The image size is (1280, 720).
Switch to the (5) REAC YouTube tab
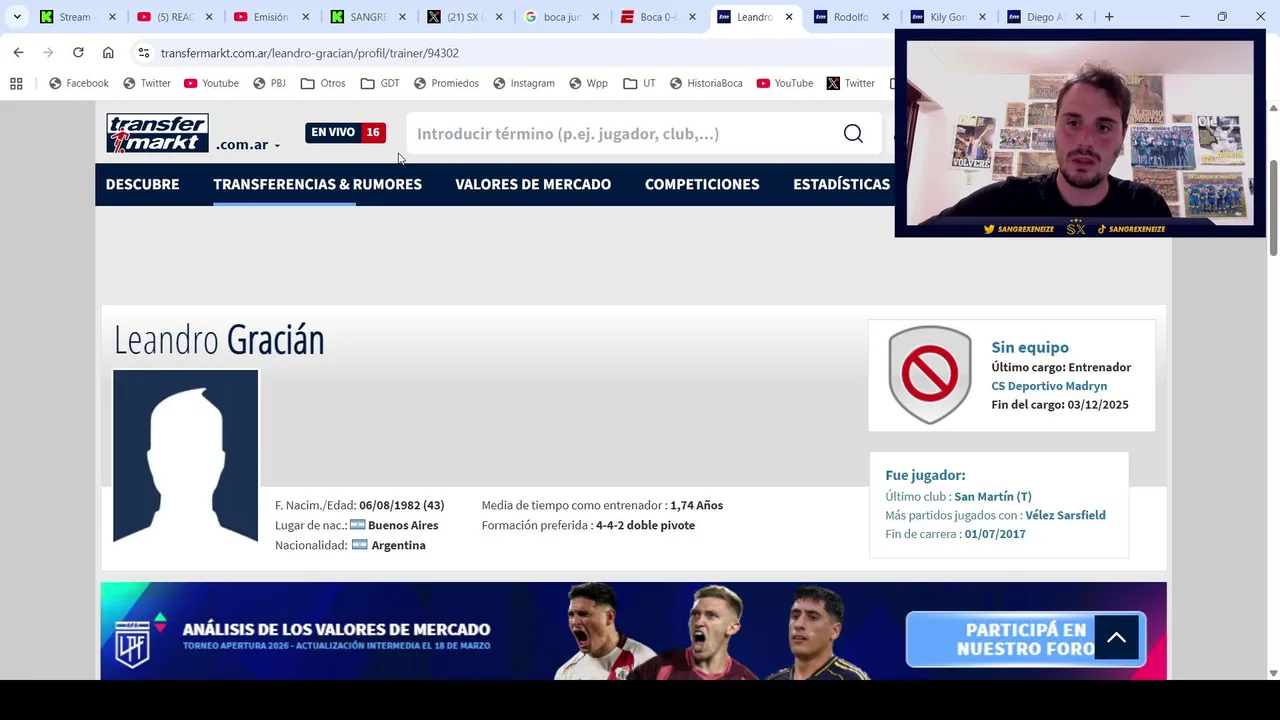click(x=172, y=17)
